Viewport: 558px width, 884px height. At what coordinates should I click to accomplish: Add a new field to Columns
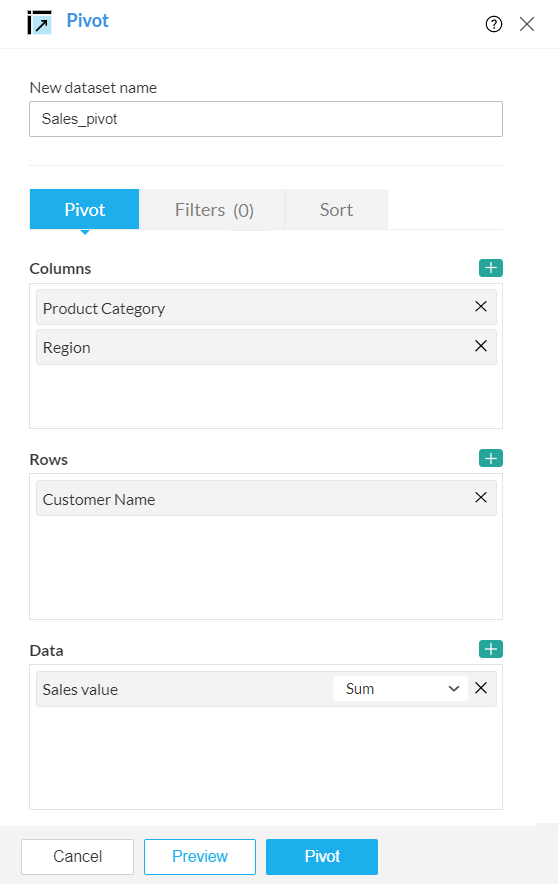click(x=490, y=268)
